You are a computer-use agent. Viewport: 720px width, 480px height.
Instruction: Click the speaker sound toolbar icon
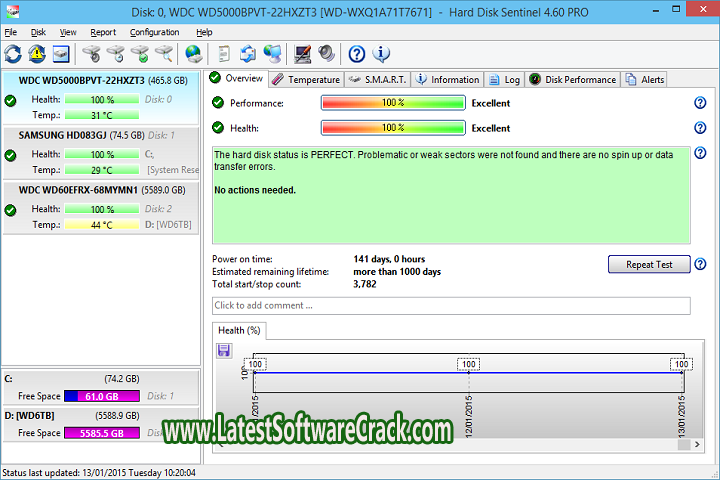tap(326, 54)
